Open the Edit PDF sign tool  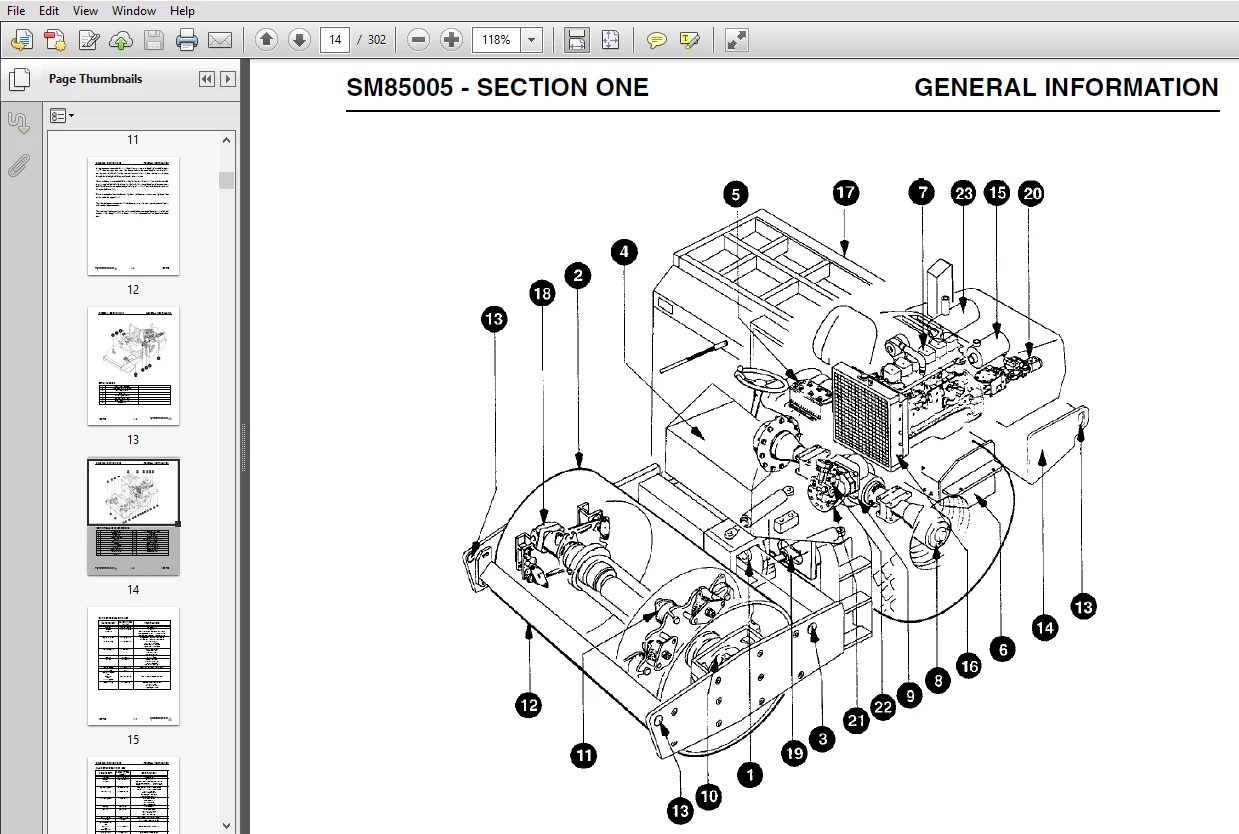coord(89,40)
